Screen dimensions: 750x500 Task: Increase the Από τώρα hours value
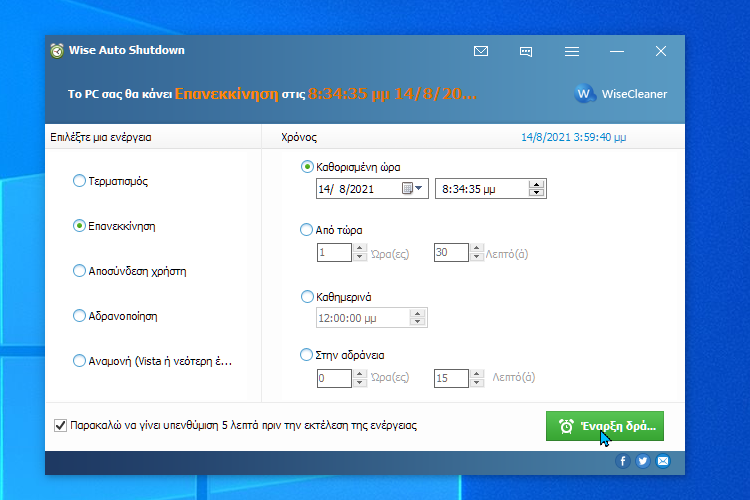[360, 248]
